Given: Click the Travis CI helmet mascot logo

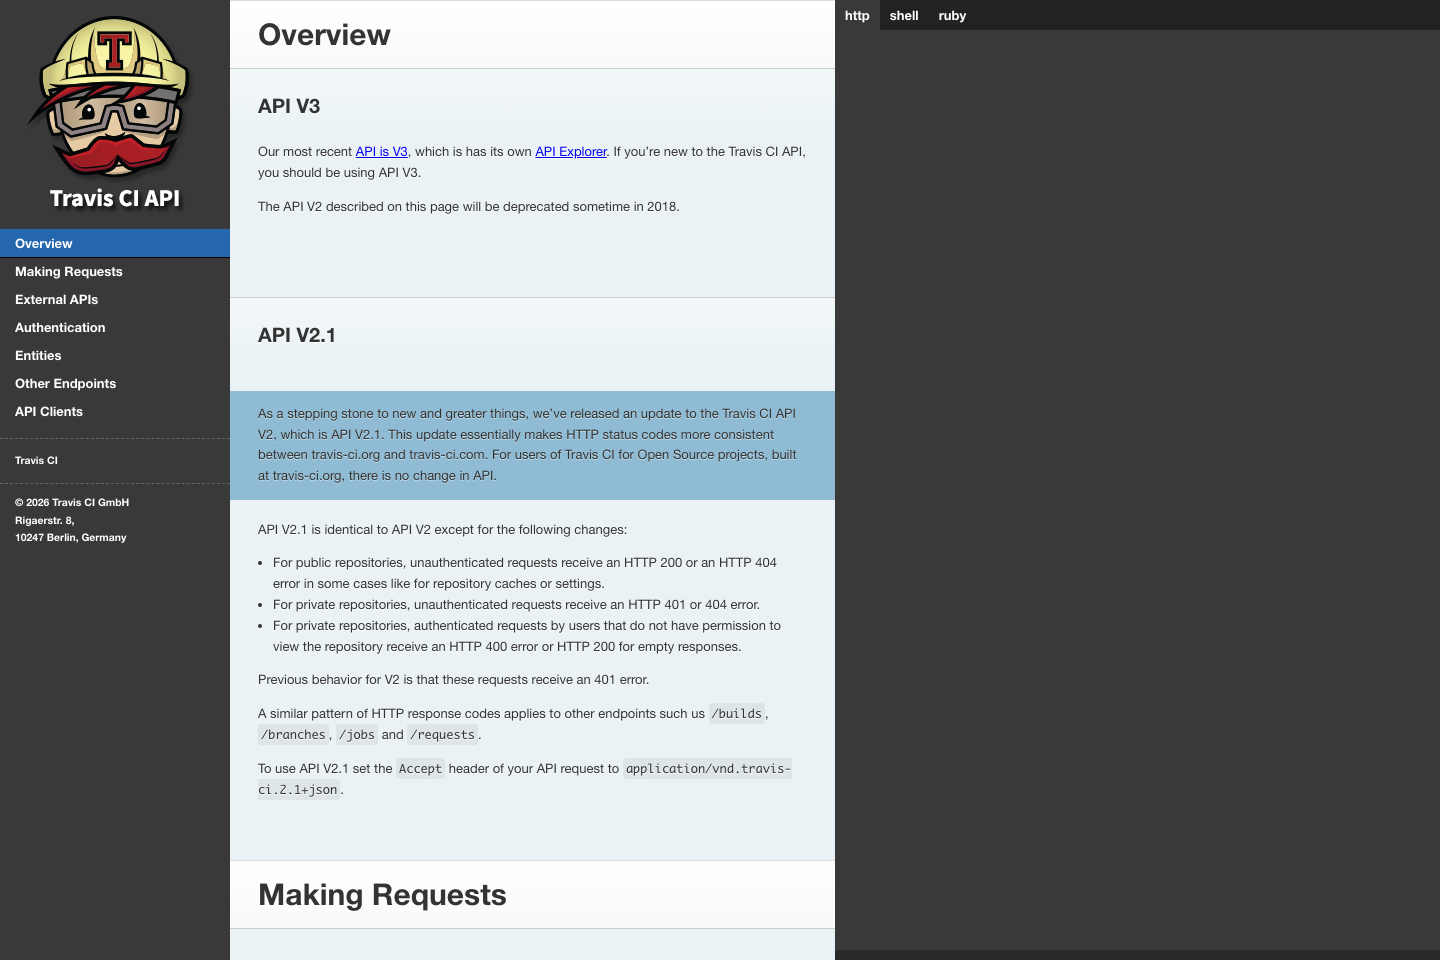Looking at the screenshot, I should coord(113,100).
